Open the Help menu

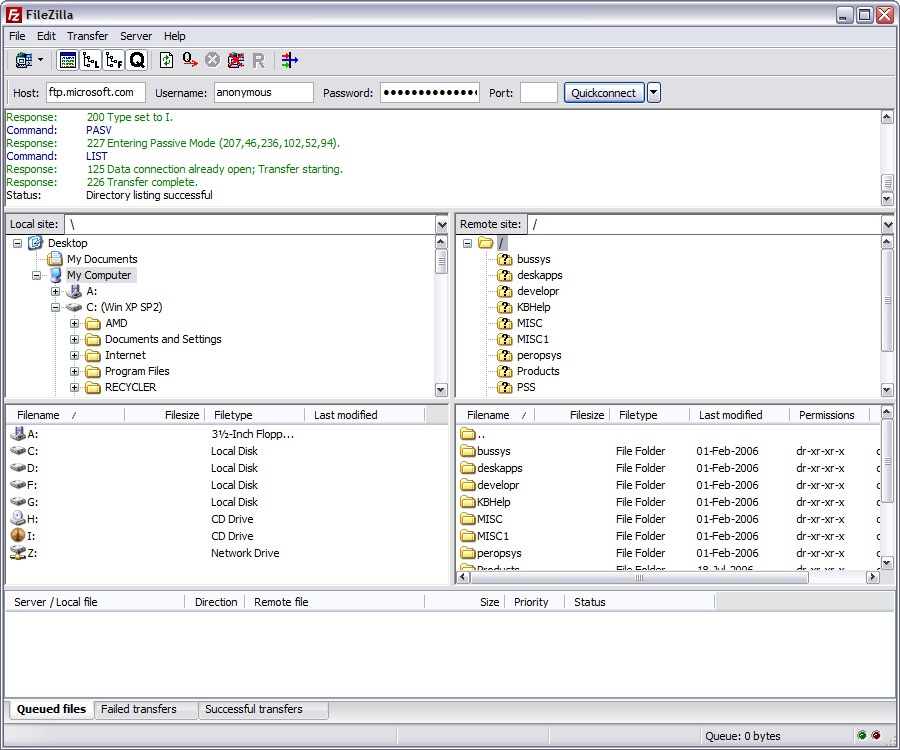[x=174, y=36]
